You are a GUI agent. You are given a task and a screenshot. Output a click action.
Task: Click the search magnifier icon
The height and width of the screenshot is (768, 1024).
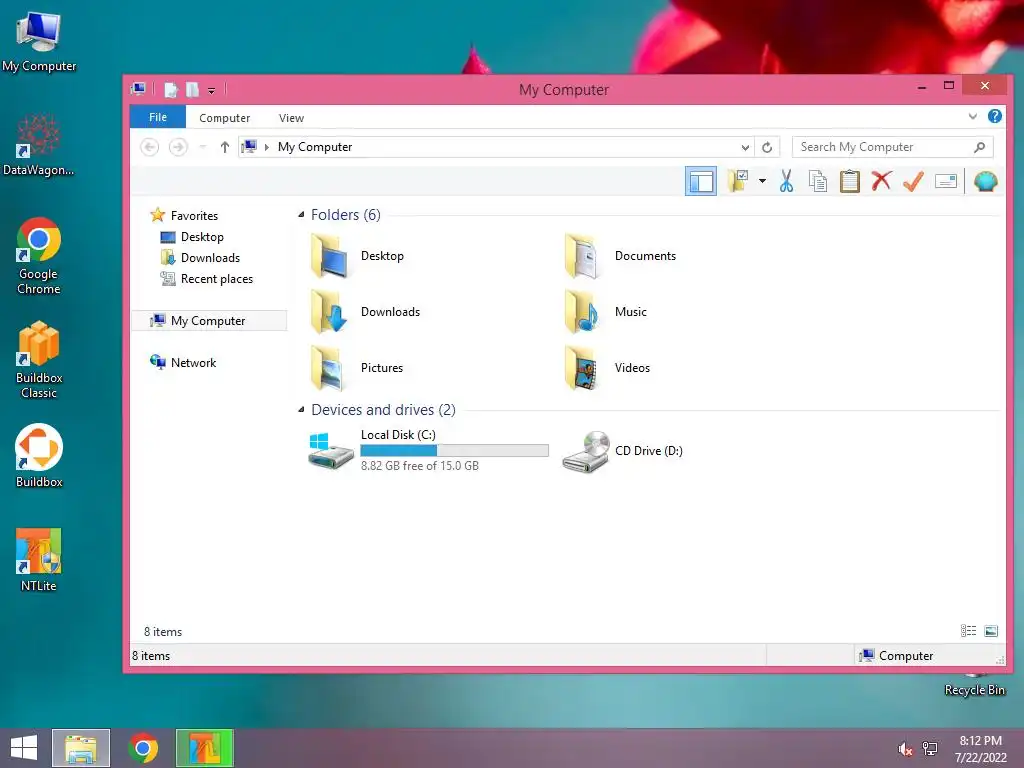coord(980,147)
